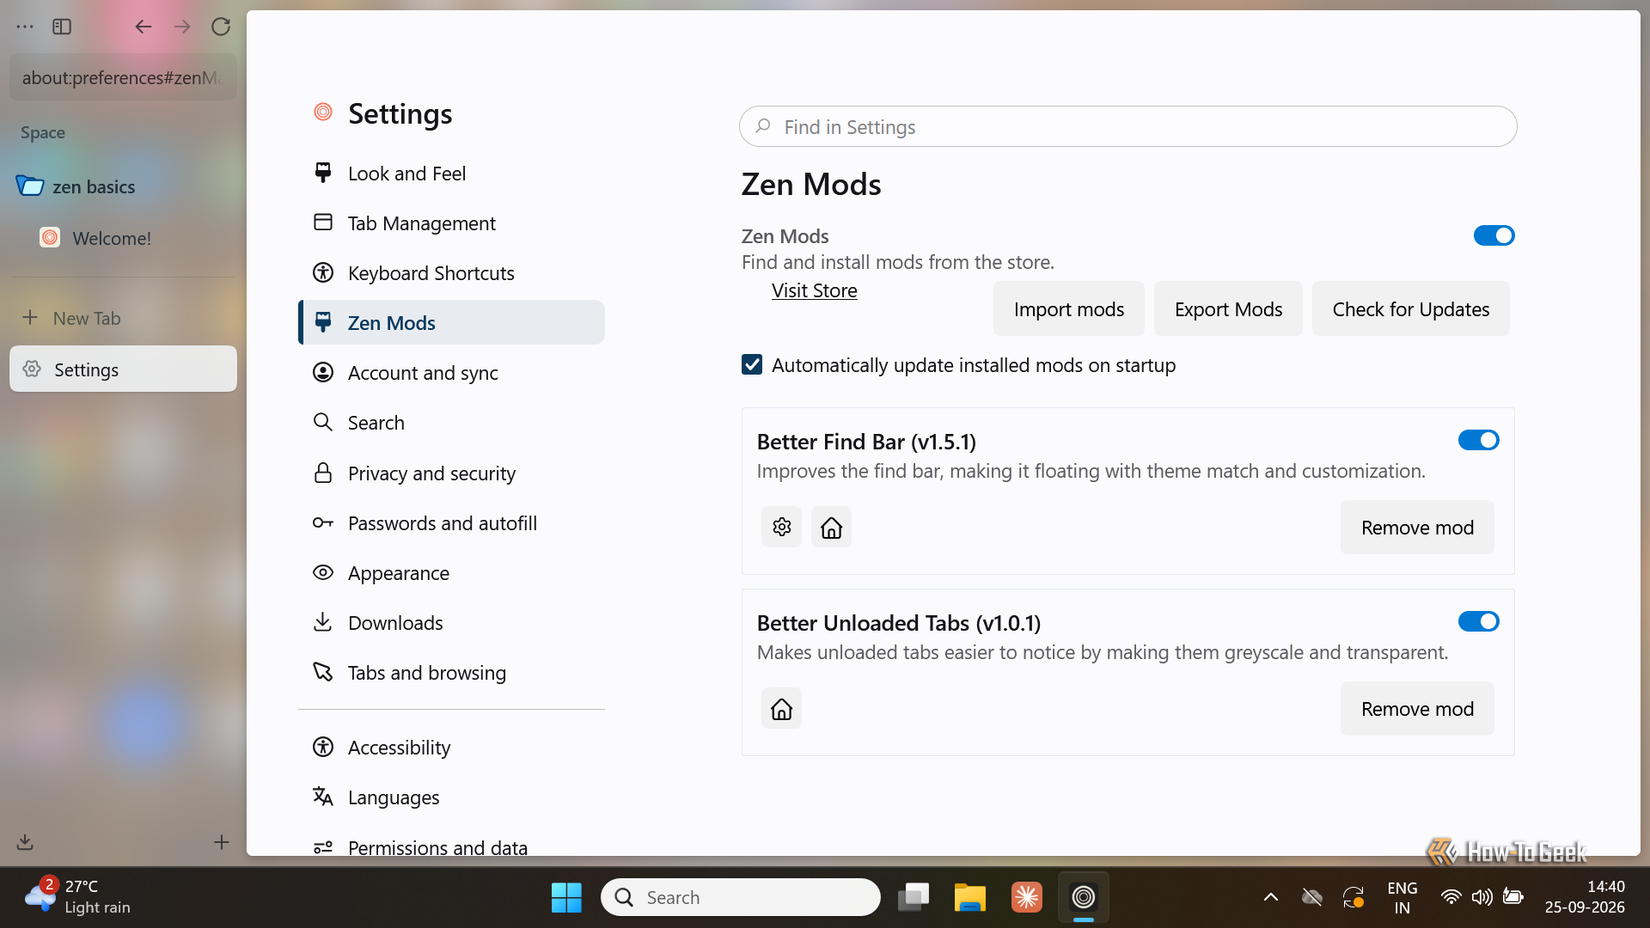Open Account and sync settings
This screenshot has height=928, width=1650.
point(451,372)
